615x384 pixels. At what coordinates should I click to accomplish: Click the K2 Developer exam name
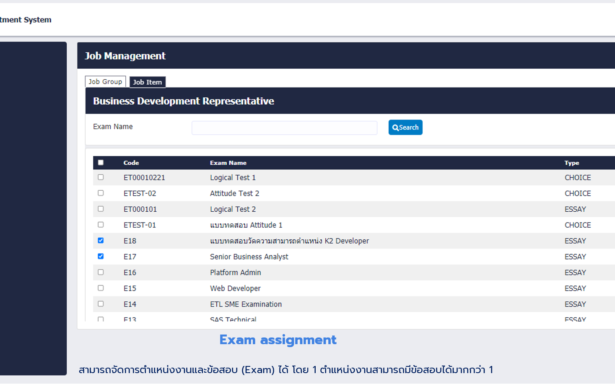click(289, 241)
